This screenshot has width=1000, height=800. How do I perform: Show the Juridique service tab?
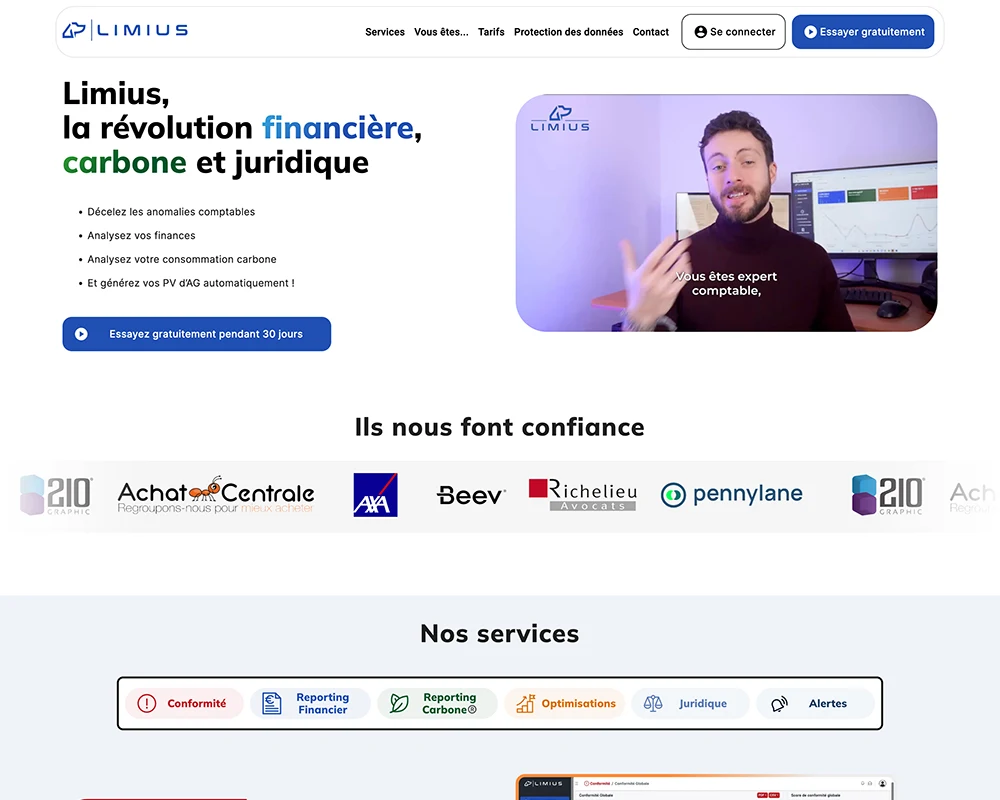tap(690, 704)
